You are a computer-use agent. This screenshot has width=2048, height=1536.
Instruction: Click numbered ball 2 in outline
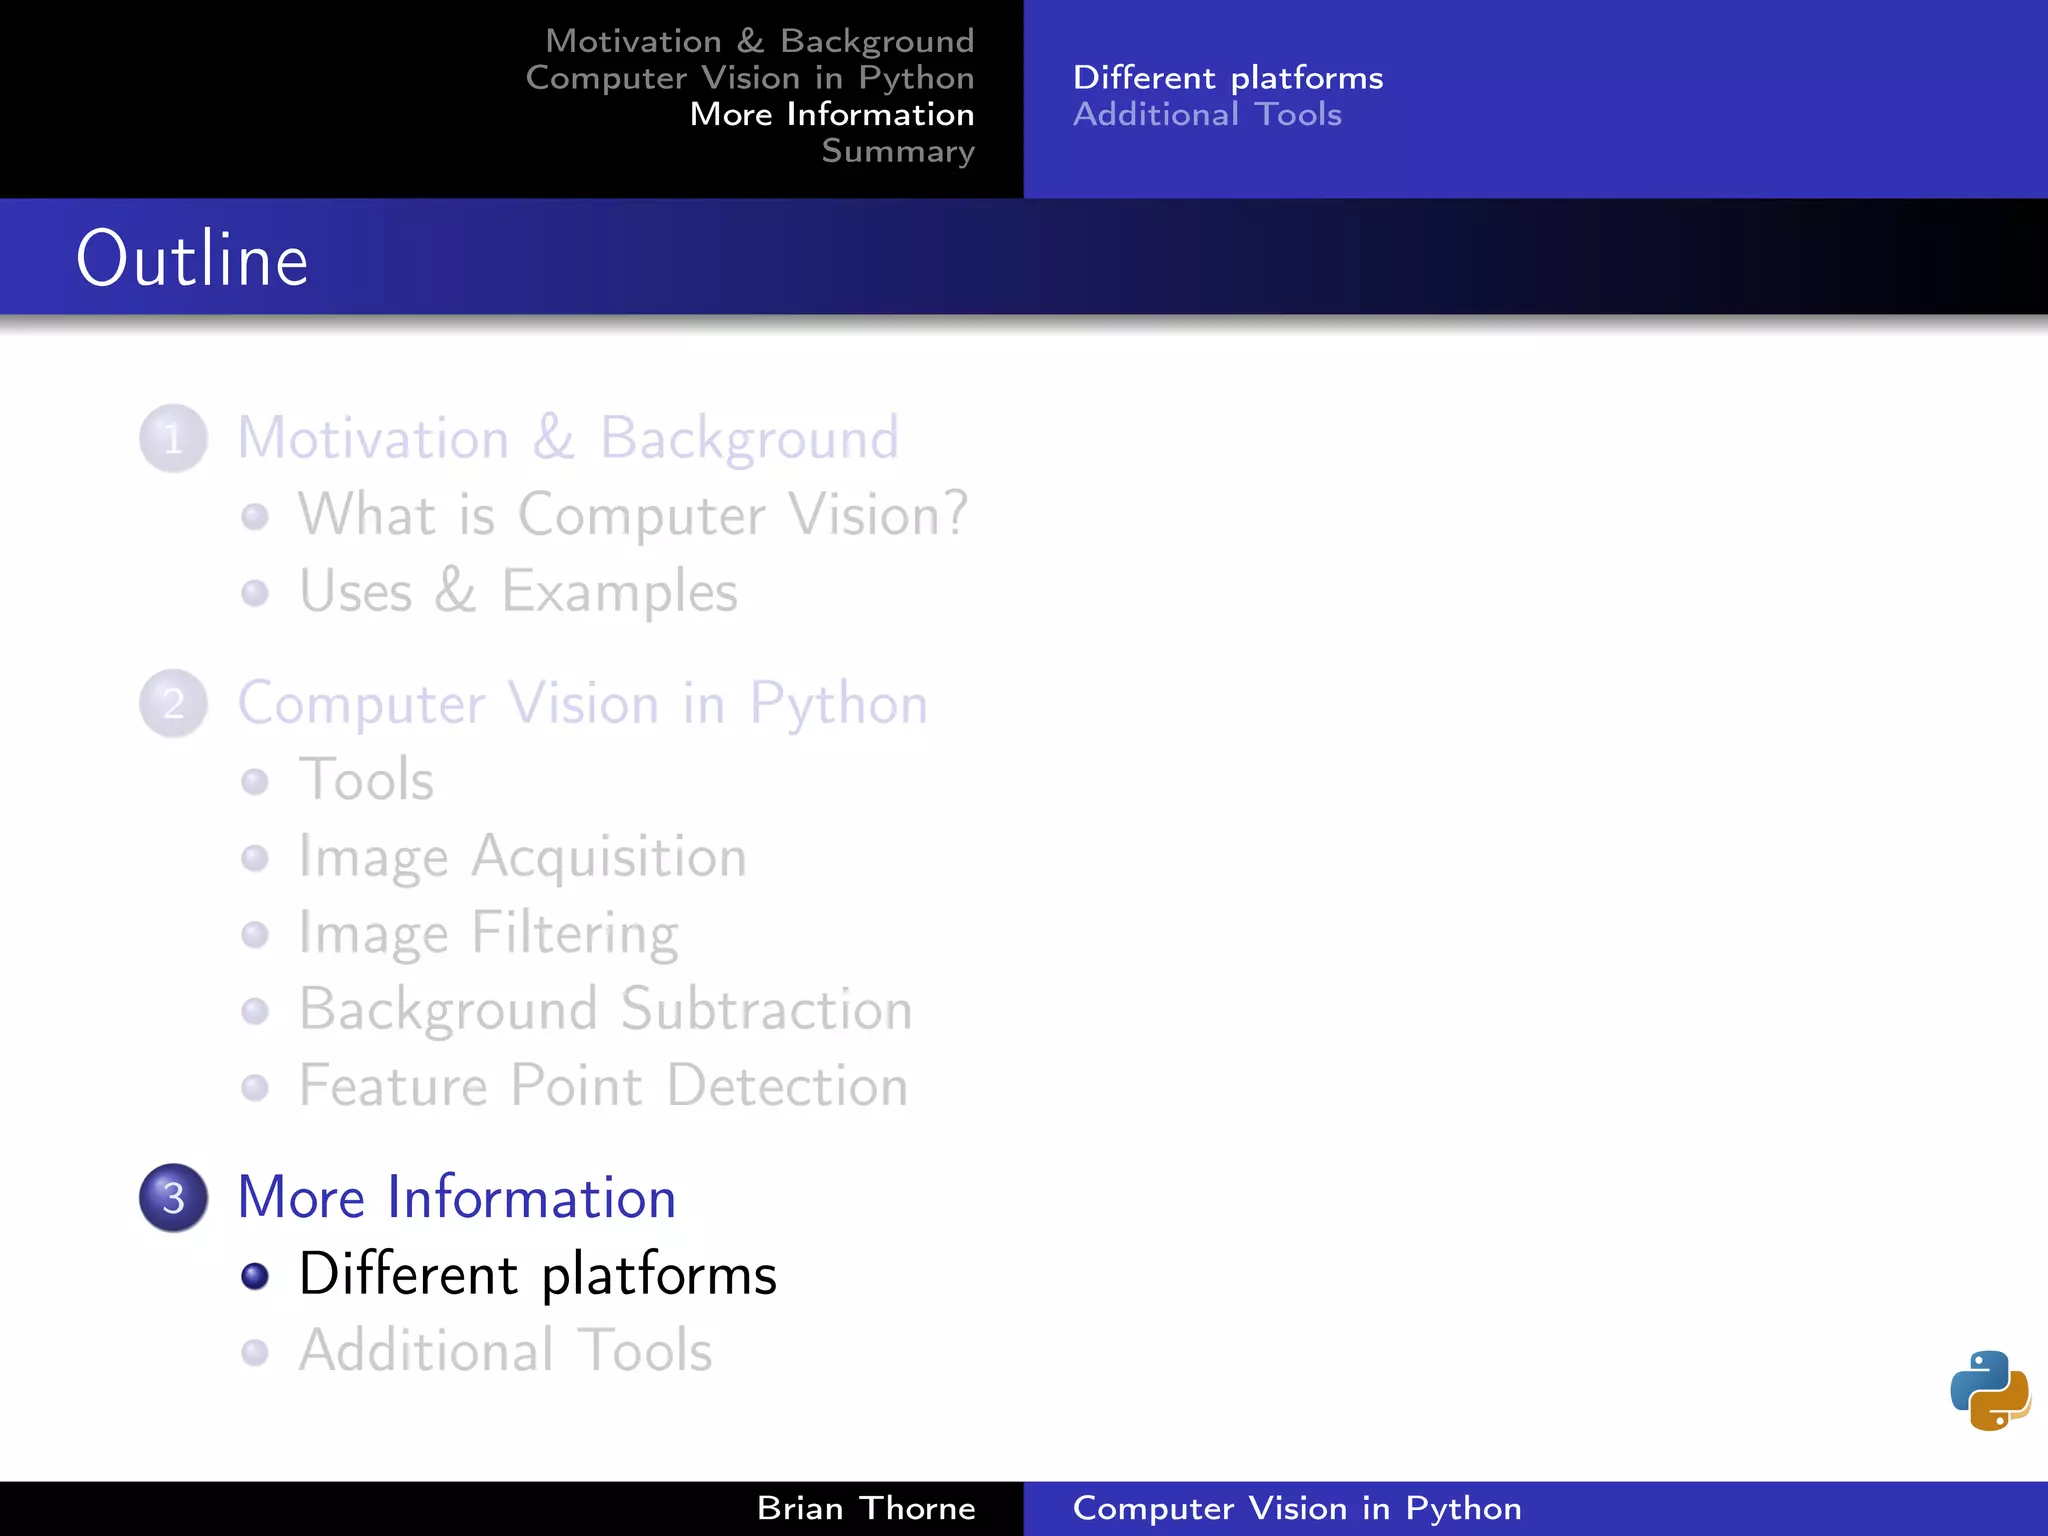tap(173, 703)
